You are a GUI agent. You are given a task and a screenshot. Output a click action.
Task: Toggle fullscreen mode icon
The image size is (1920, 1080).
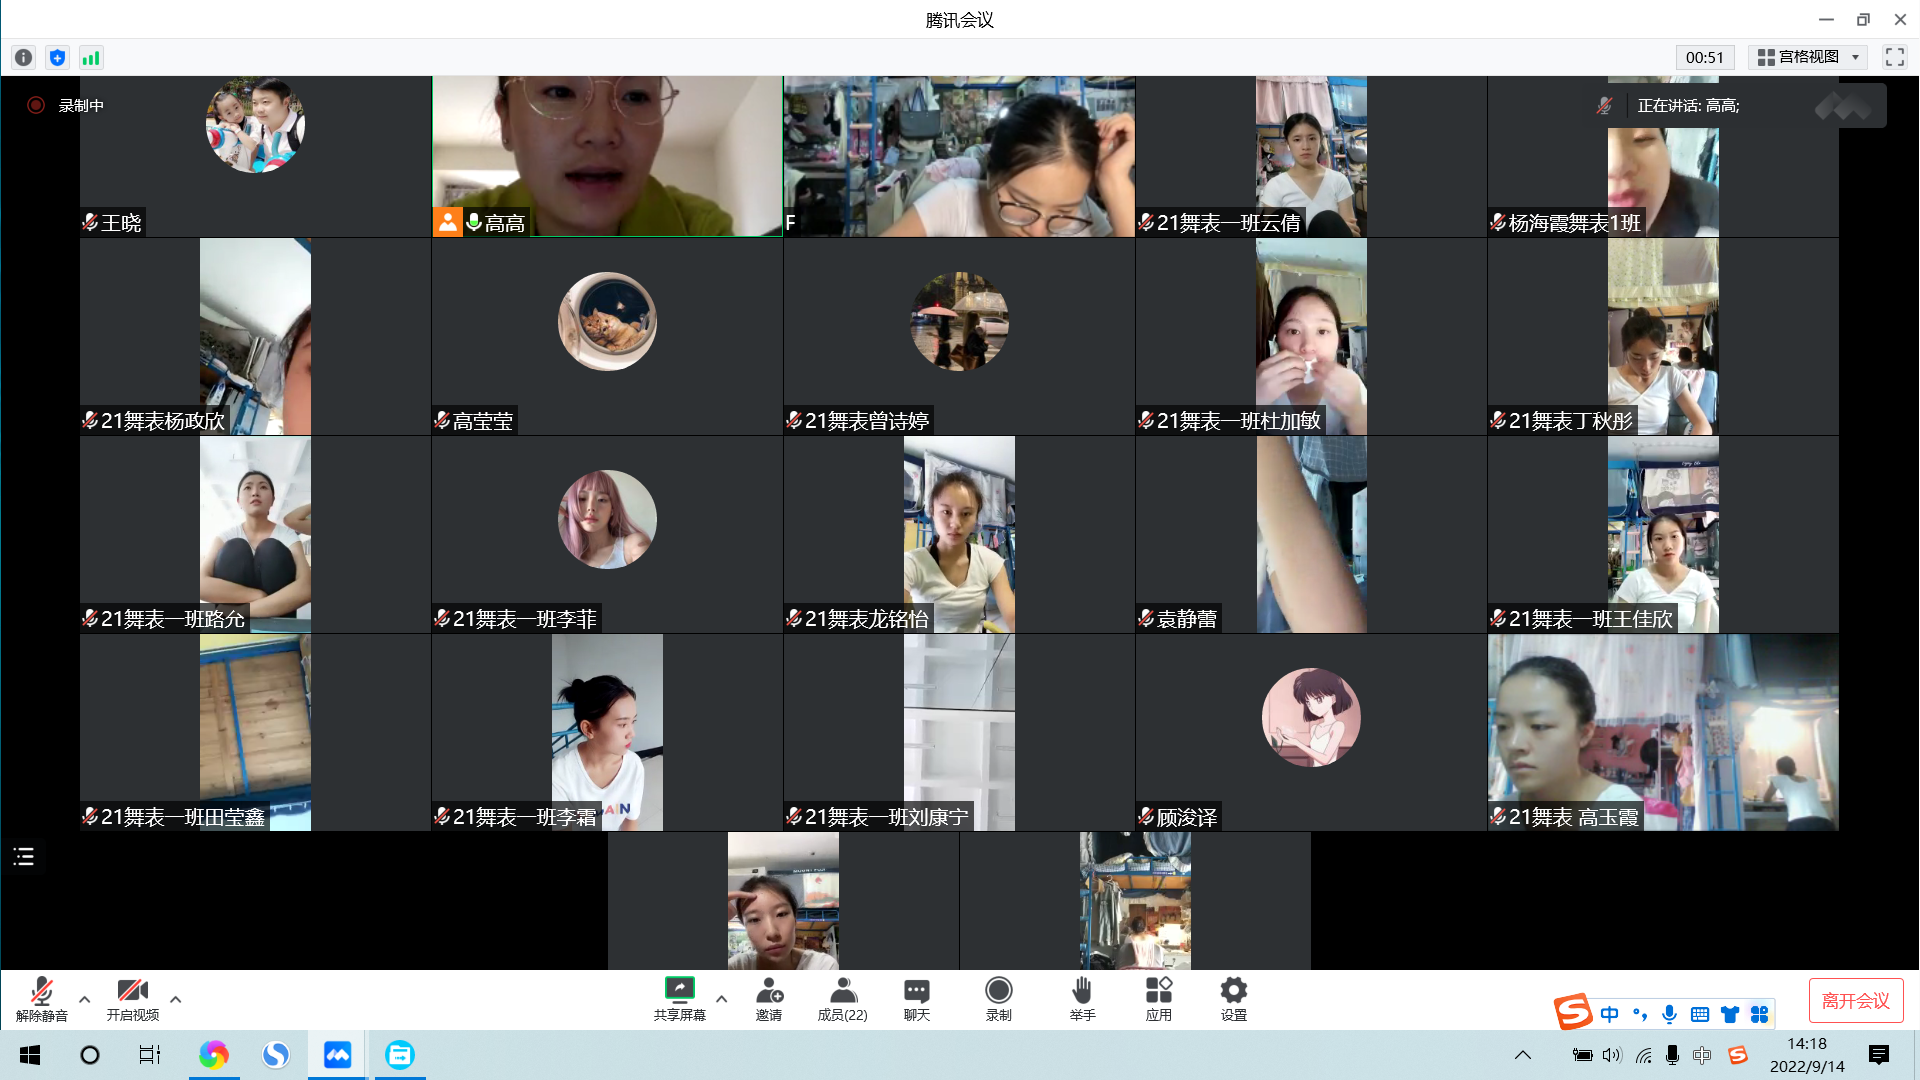(1894, 58)
